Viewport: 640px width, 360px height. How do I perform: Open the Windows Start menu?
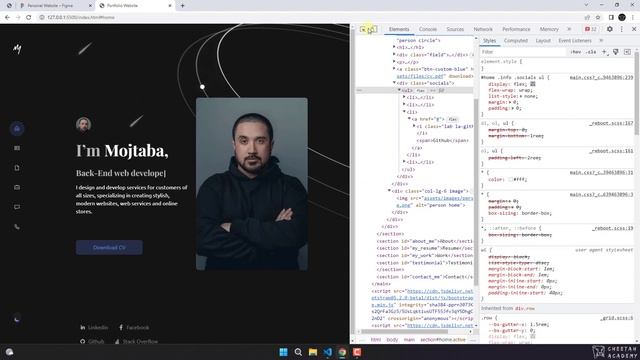[x=283, y=352]
